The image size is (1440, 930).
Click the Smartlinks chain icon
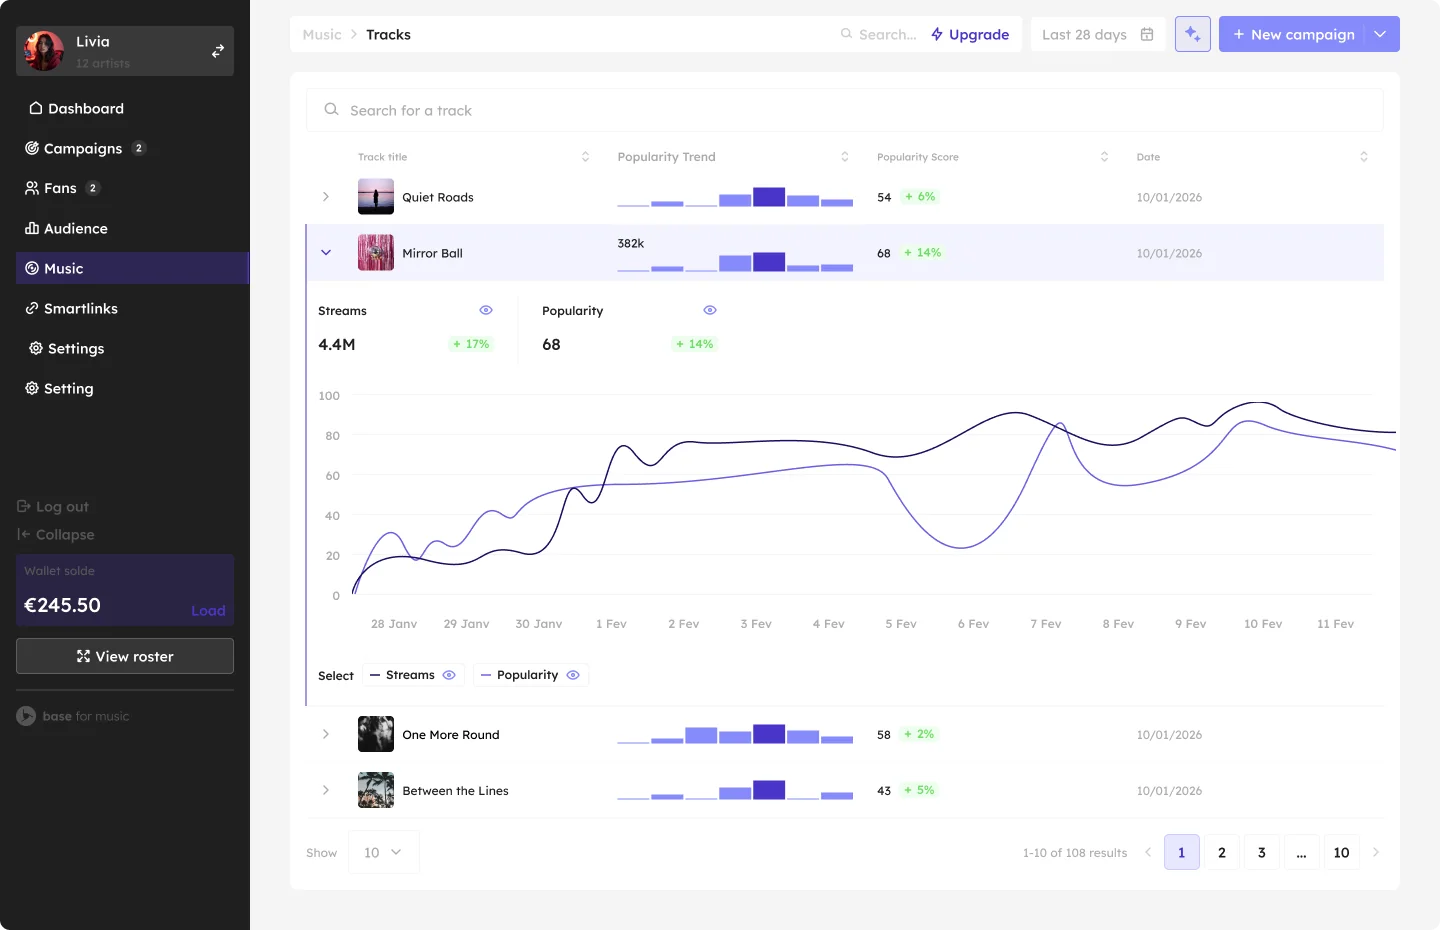pos(32,308)
